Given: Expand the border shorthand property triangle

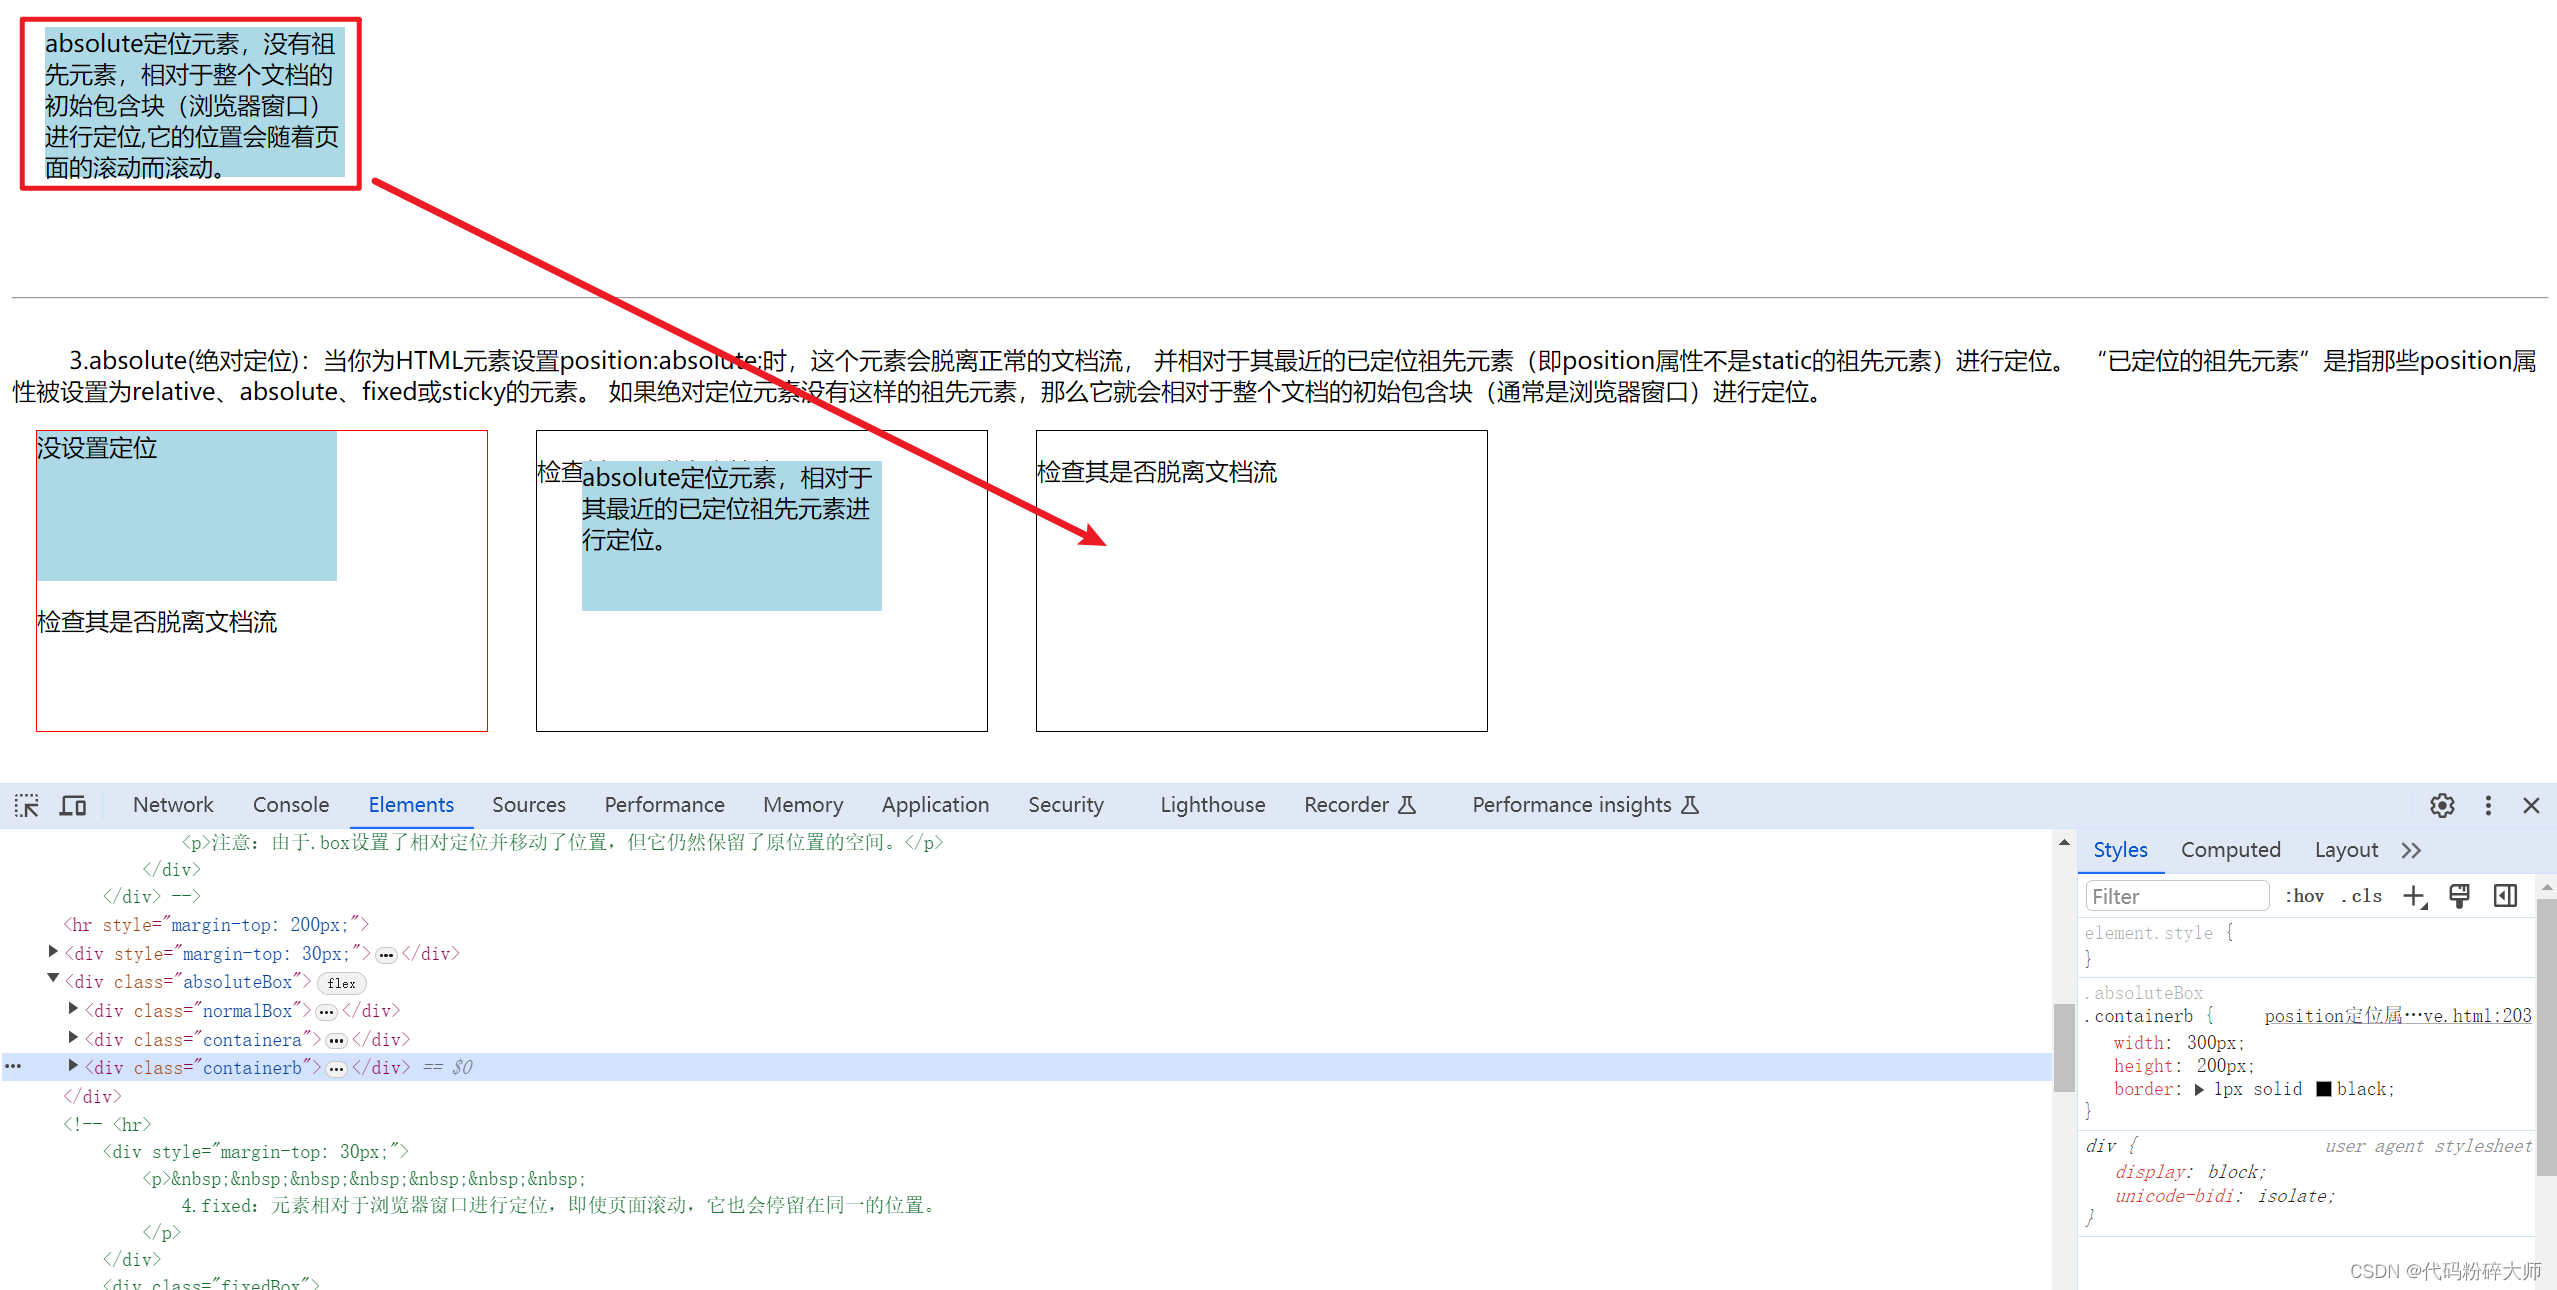Looking at the screenshot, I should pos(2199,1090).
